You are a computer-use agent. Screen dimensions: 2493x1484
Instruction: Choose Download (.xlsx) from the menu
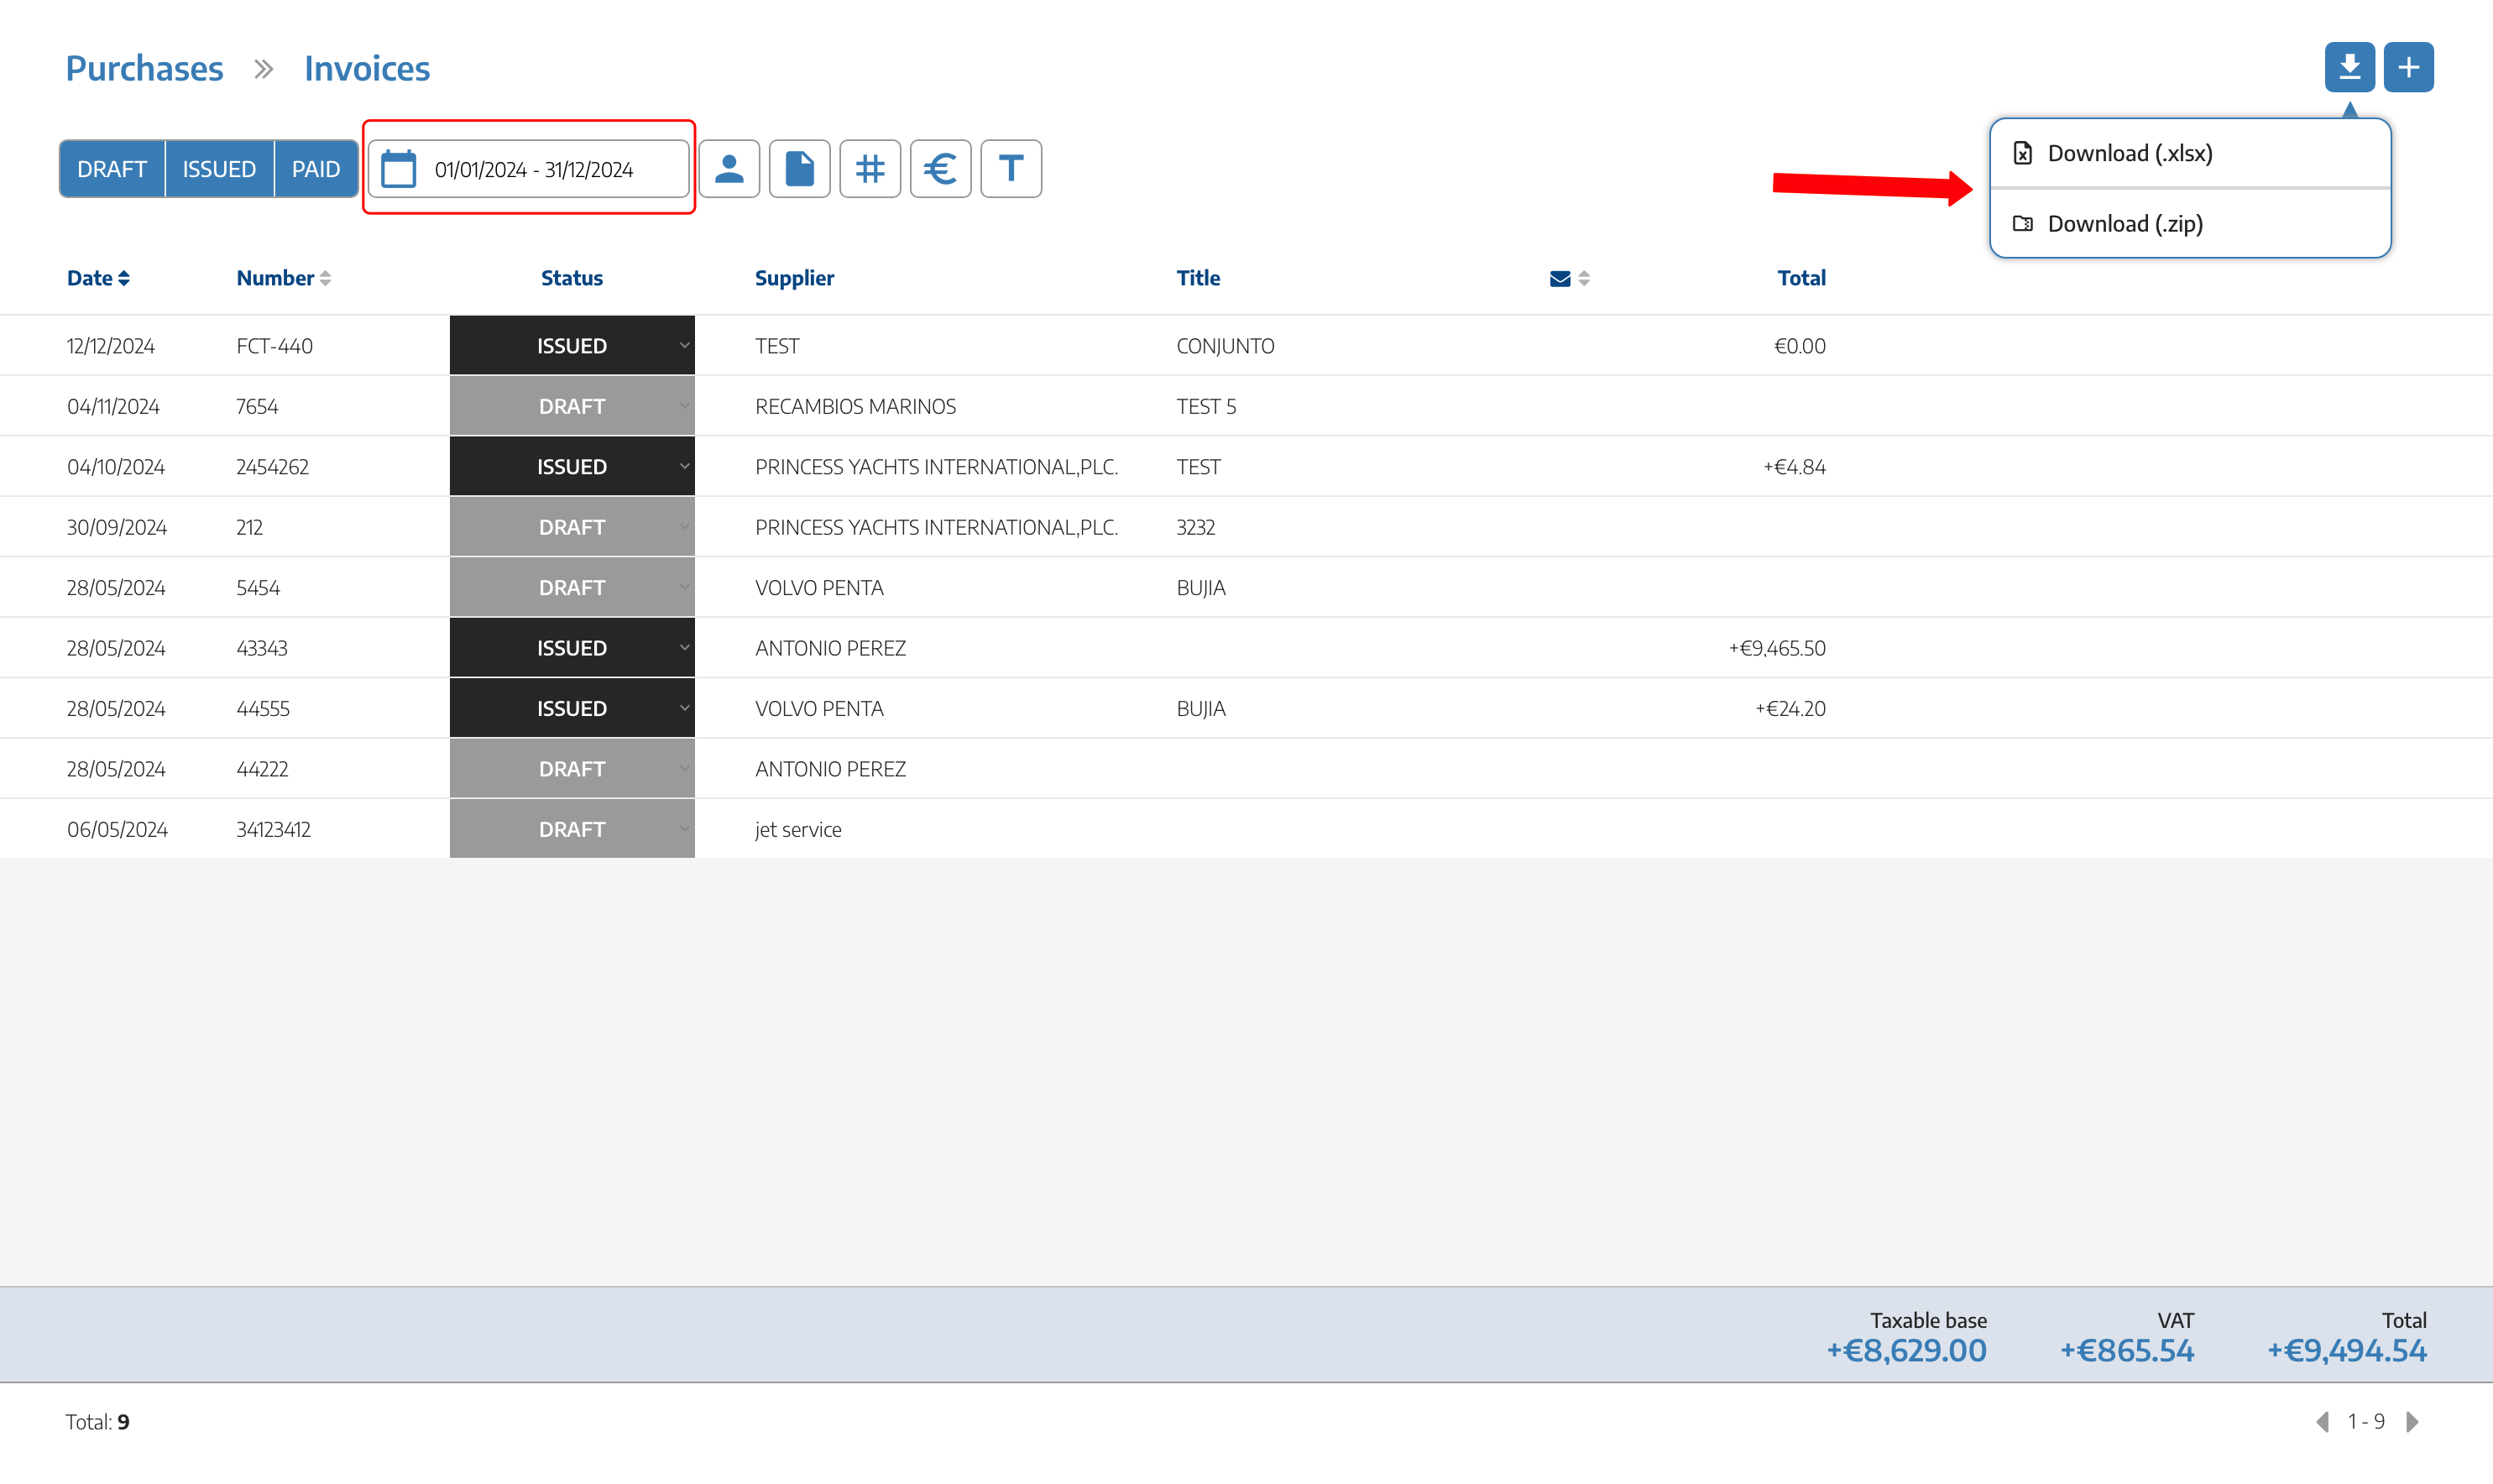tap(2190, 153)
